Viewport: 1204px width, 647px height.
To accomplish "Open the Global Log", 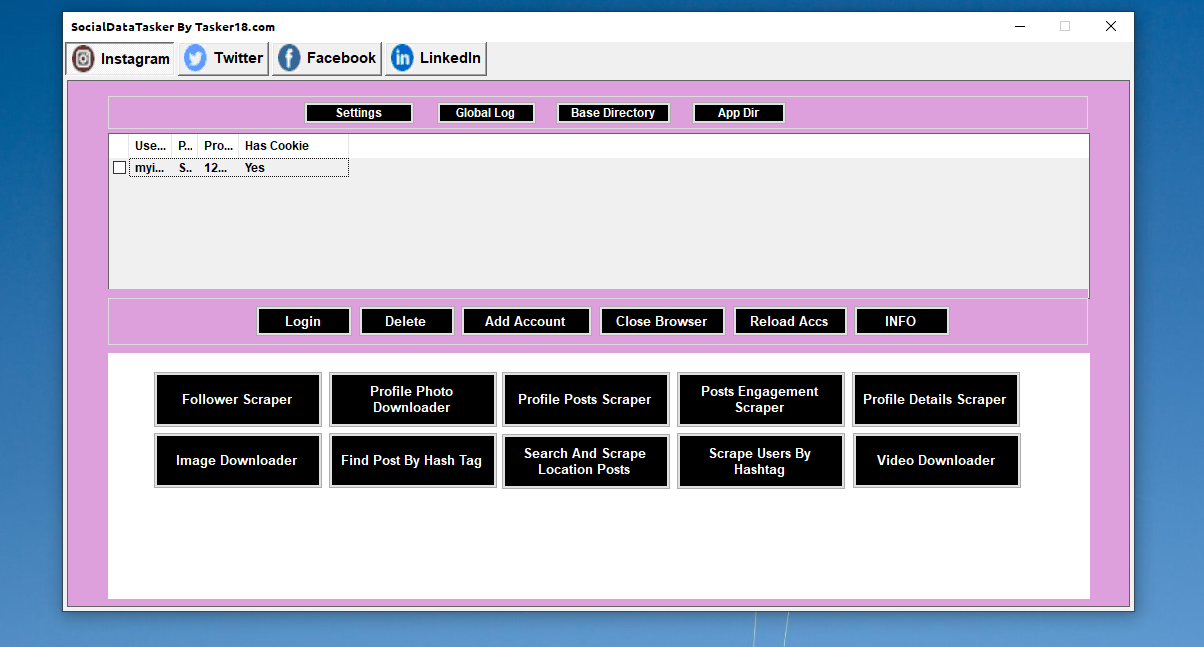I will click(486, 113).
